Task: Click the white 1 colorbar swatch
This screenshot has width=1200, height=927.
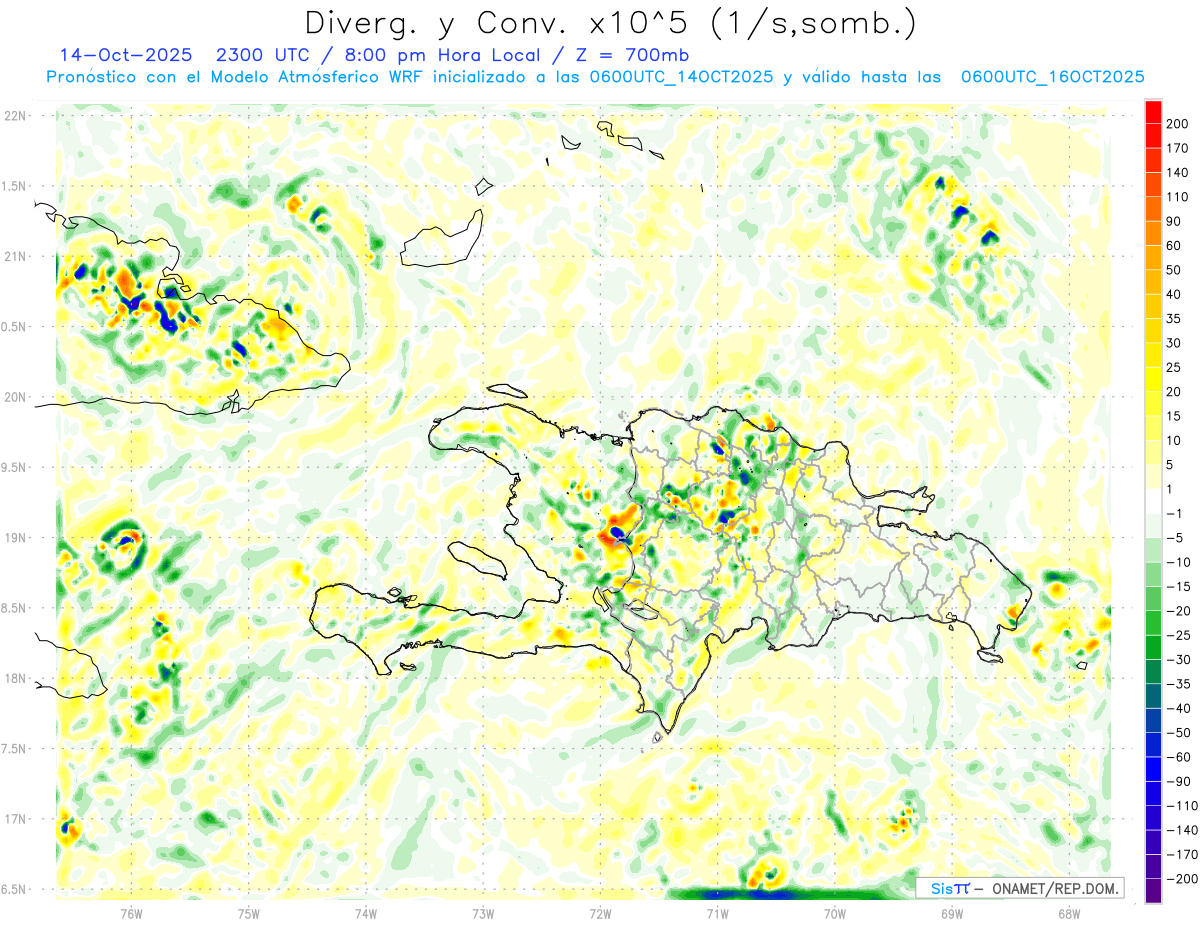Action: click(1153, 501)
